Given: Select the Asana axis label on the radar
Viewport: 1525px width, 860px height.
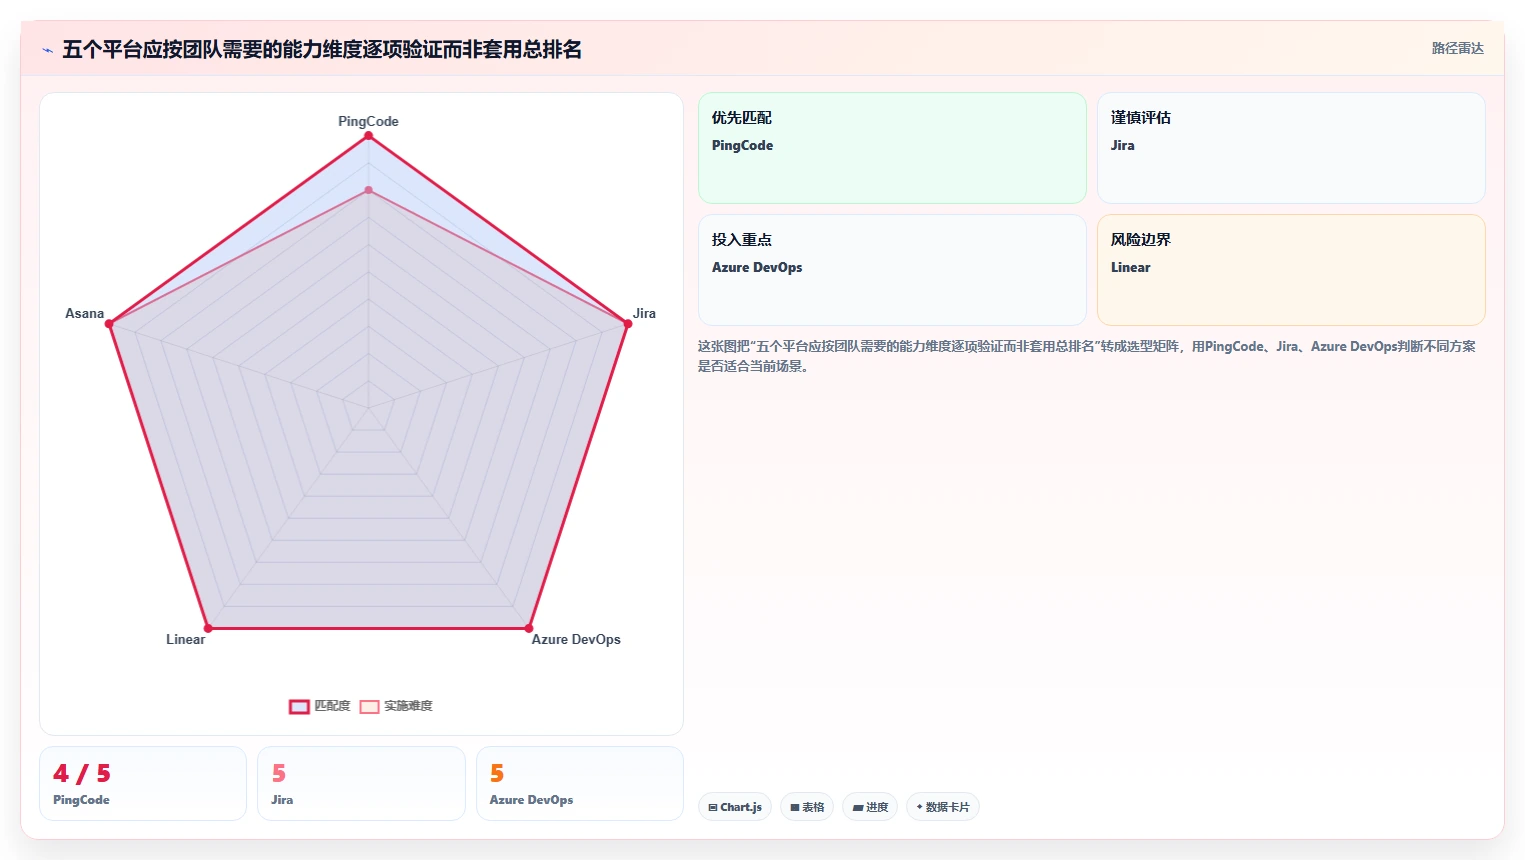Looking at the screenshot, I should [84, 313].
